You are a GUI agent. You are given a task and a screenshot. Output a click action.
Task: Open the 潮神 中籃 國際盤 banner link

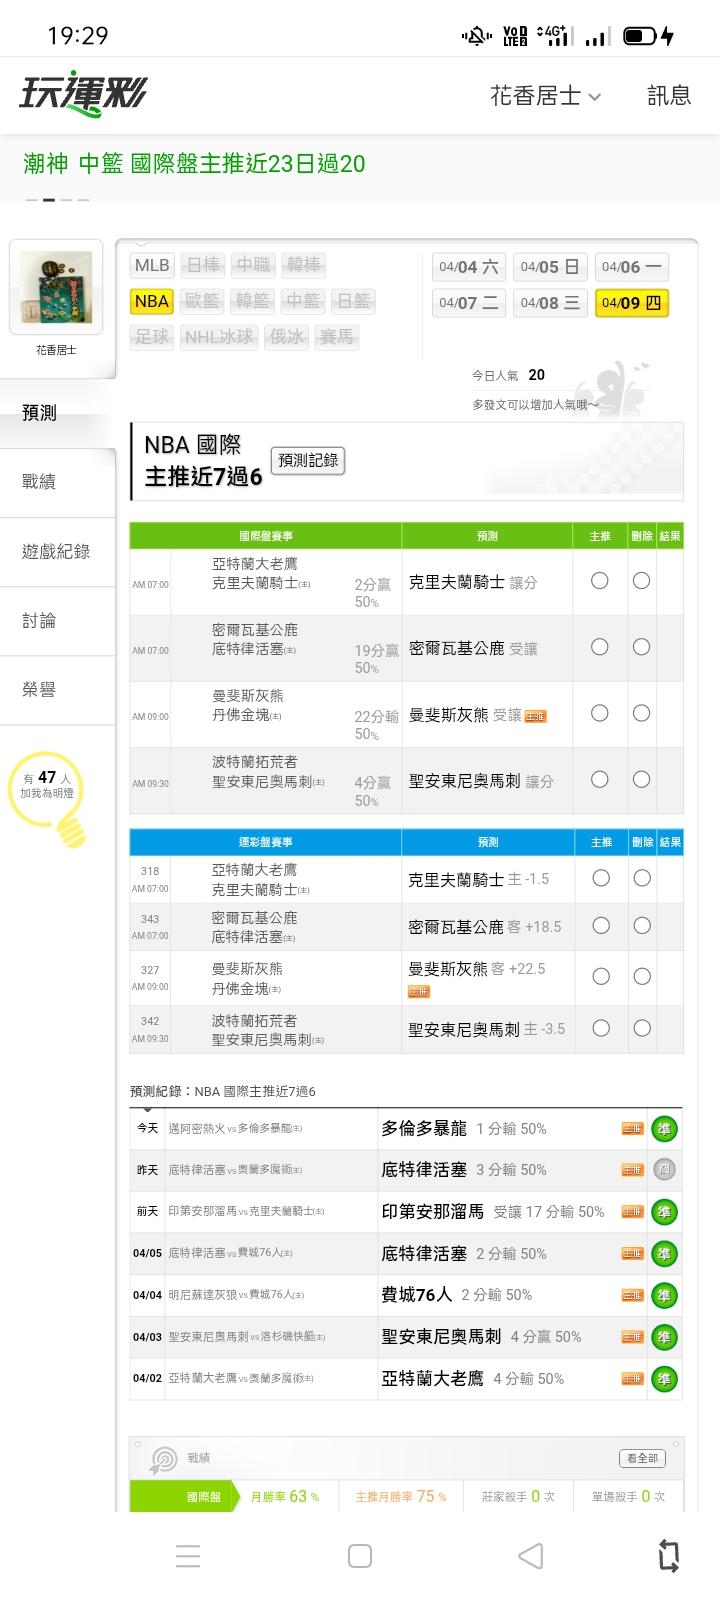click(195, 163)
